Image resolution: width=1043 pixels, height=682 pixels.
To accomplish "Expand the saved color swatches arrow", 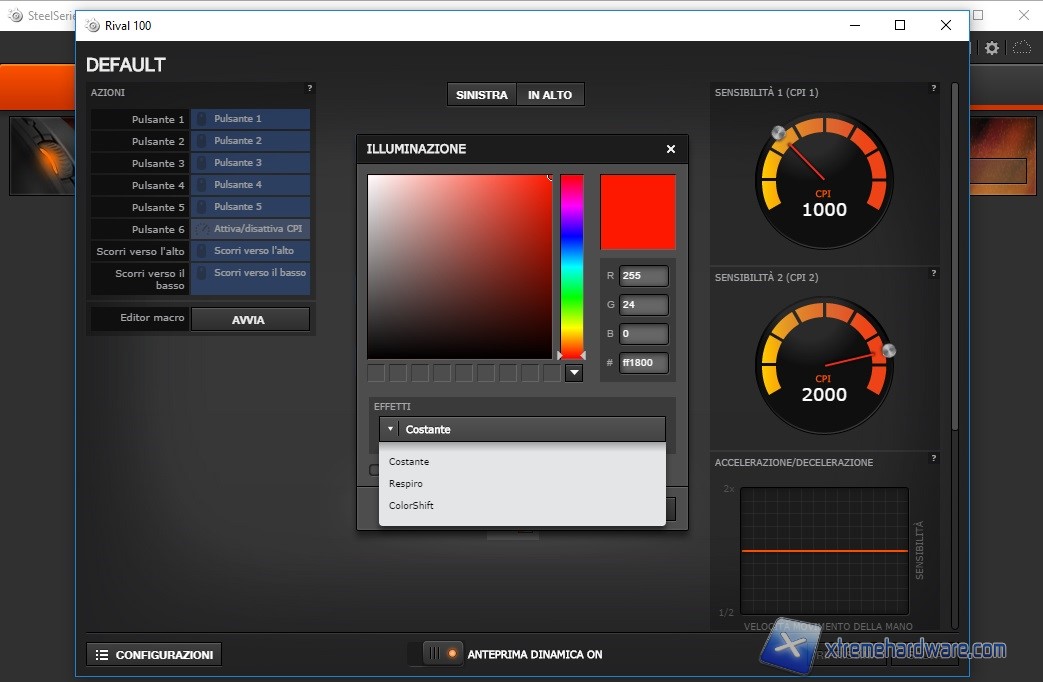I will [x=574, y=373].
